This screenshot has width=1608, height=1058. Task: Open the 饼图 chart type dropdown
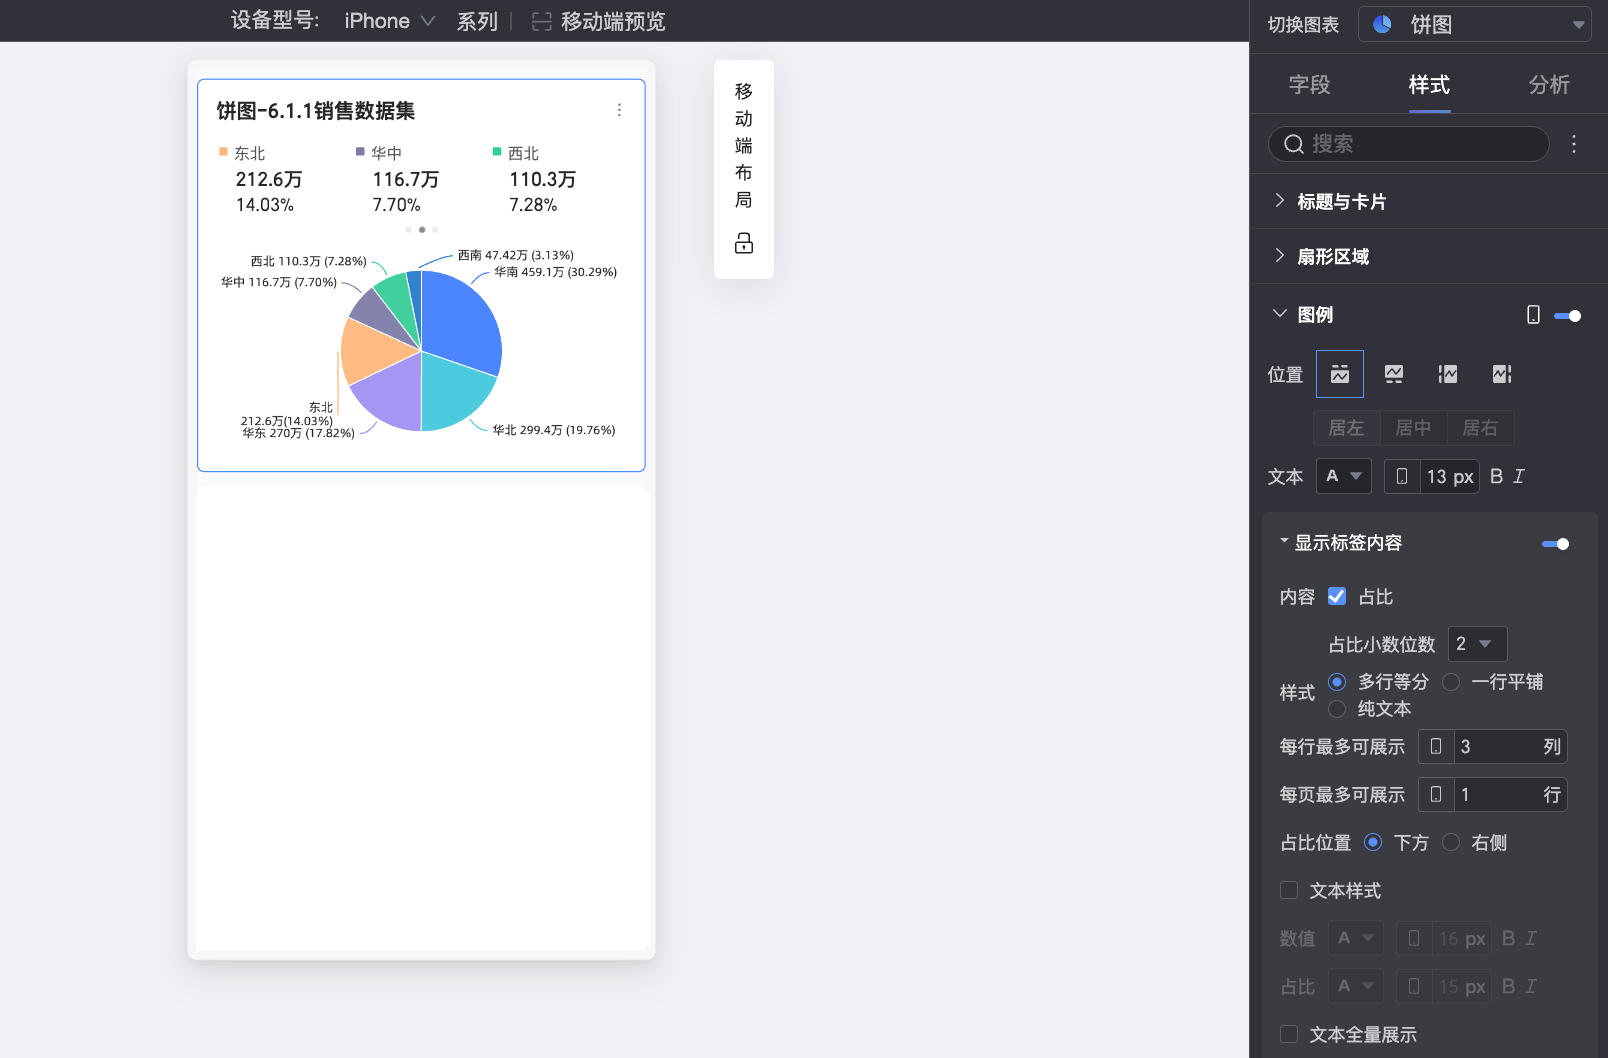pos(1475,24)
